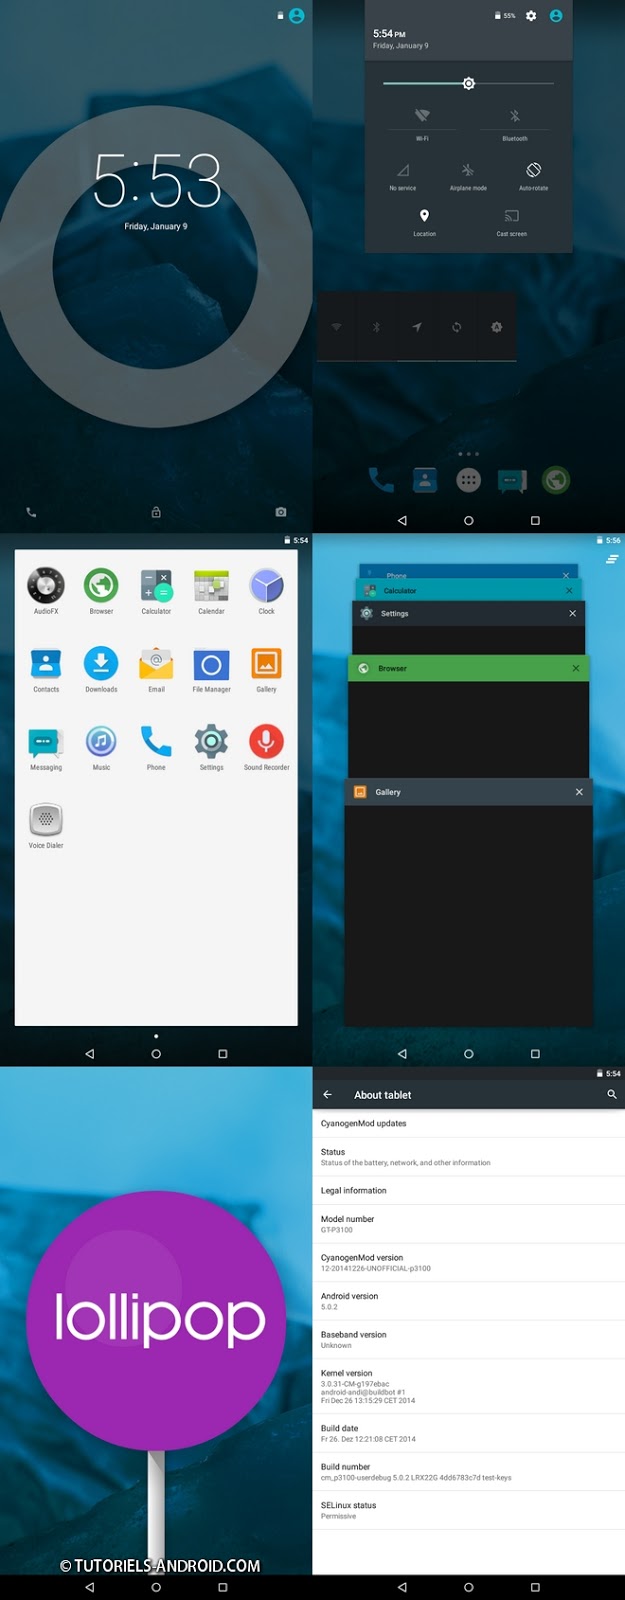Viewport: 625px width, 1600px height.
Task: Open the Voice Dialer app icon
Action: [x=46, y=820]
